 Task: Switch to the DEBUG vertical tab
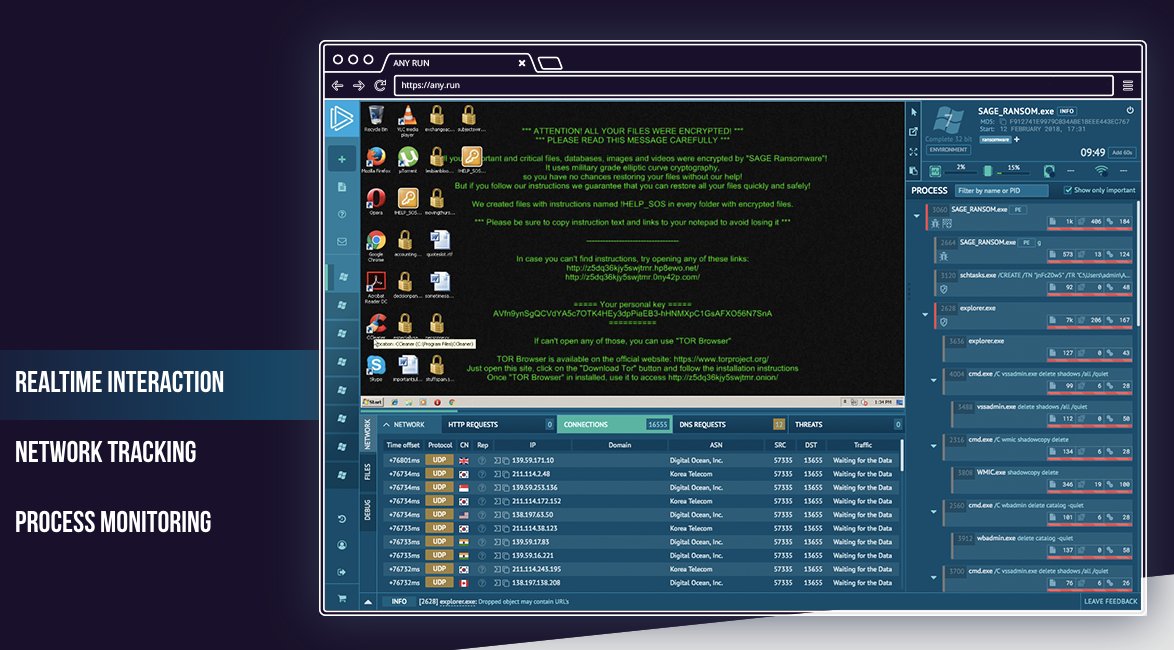(368, 509)
